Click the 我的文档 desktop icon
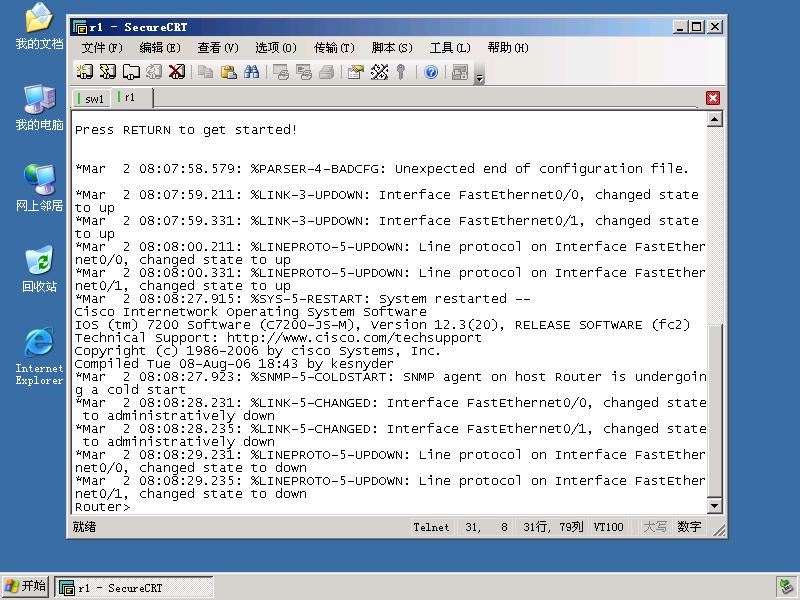Image resolution: width=800 pixels, height=600 pixels. 39,27
